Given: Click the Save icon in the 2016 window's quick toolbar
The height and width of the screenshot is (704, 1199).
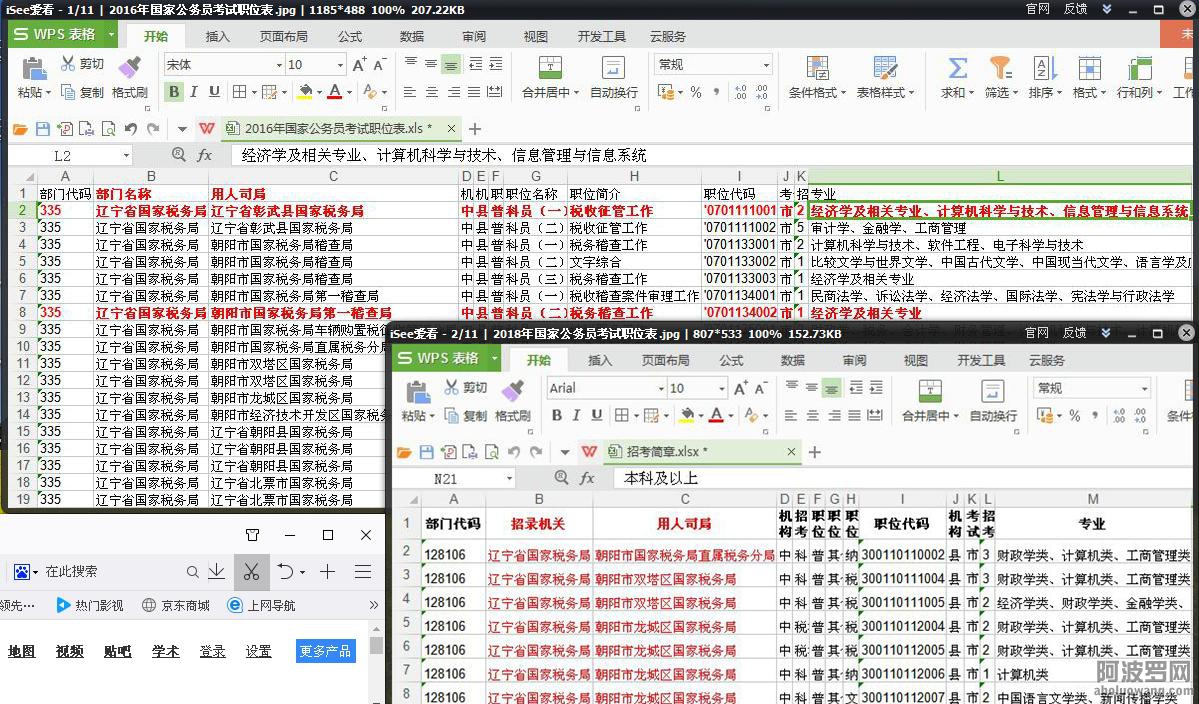Looking at the screenshot, I should [43, 129].
